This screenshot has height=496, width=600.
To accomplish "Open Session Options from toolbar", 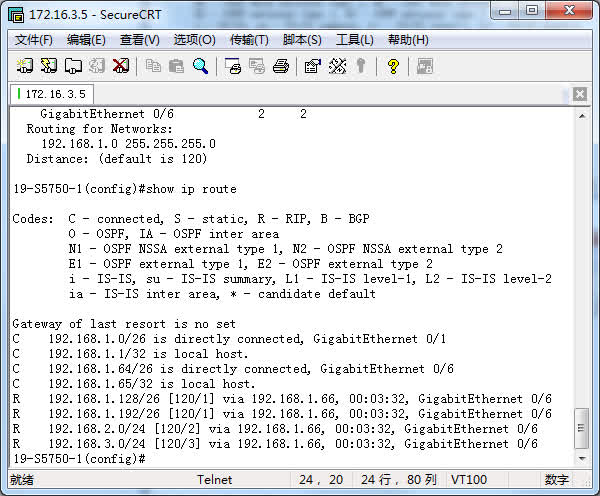I will point(312,66).
